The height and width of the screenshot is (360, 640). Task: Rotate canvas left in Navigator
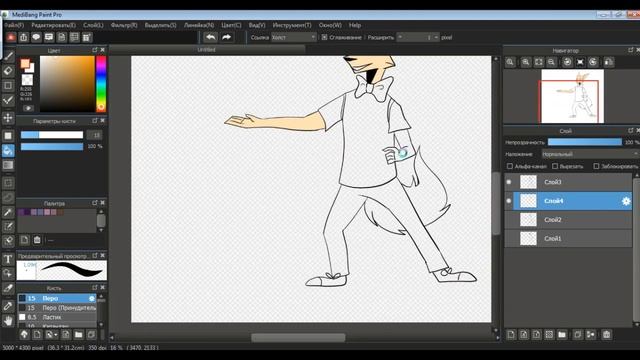(x=567, y=62)
